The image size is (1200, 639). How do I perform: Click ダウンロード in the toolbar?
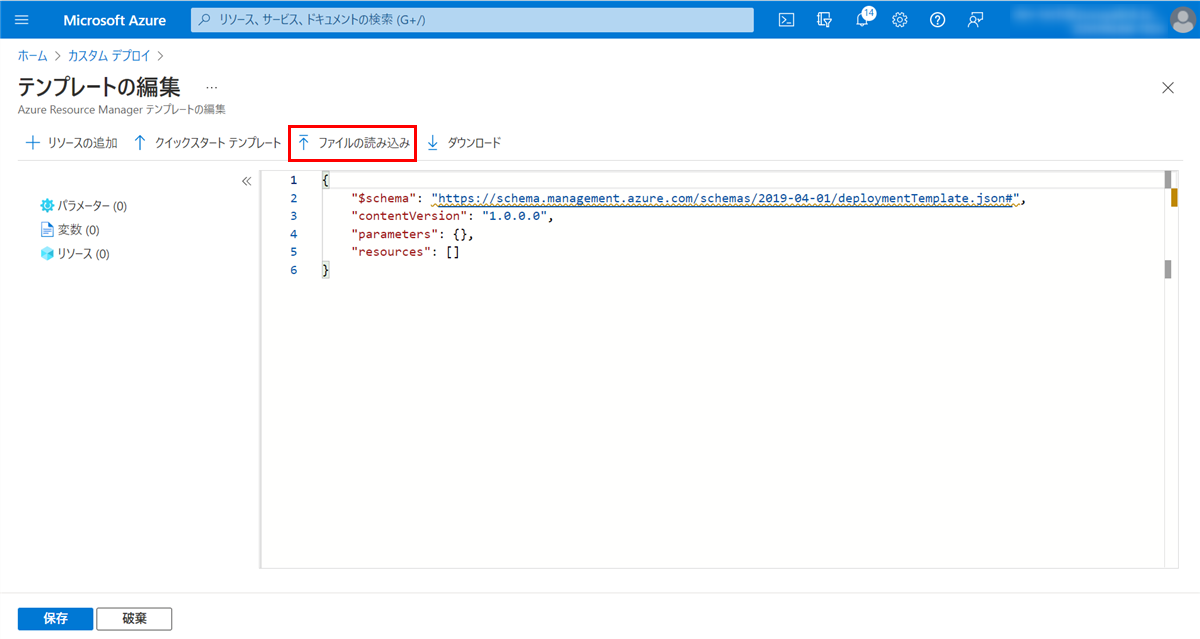[x=464, y=143]
